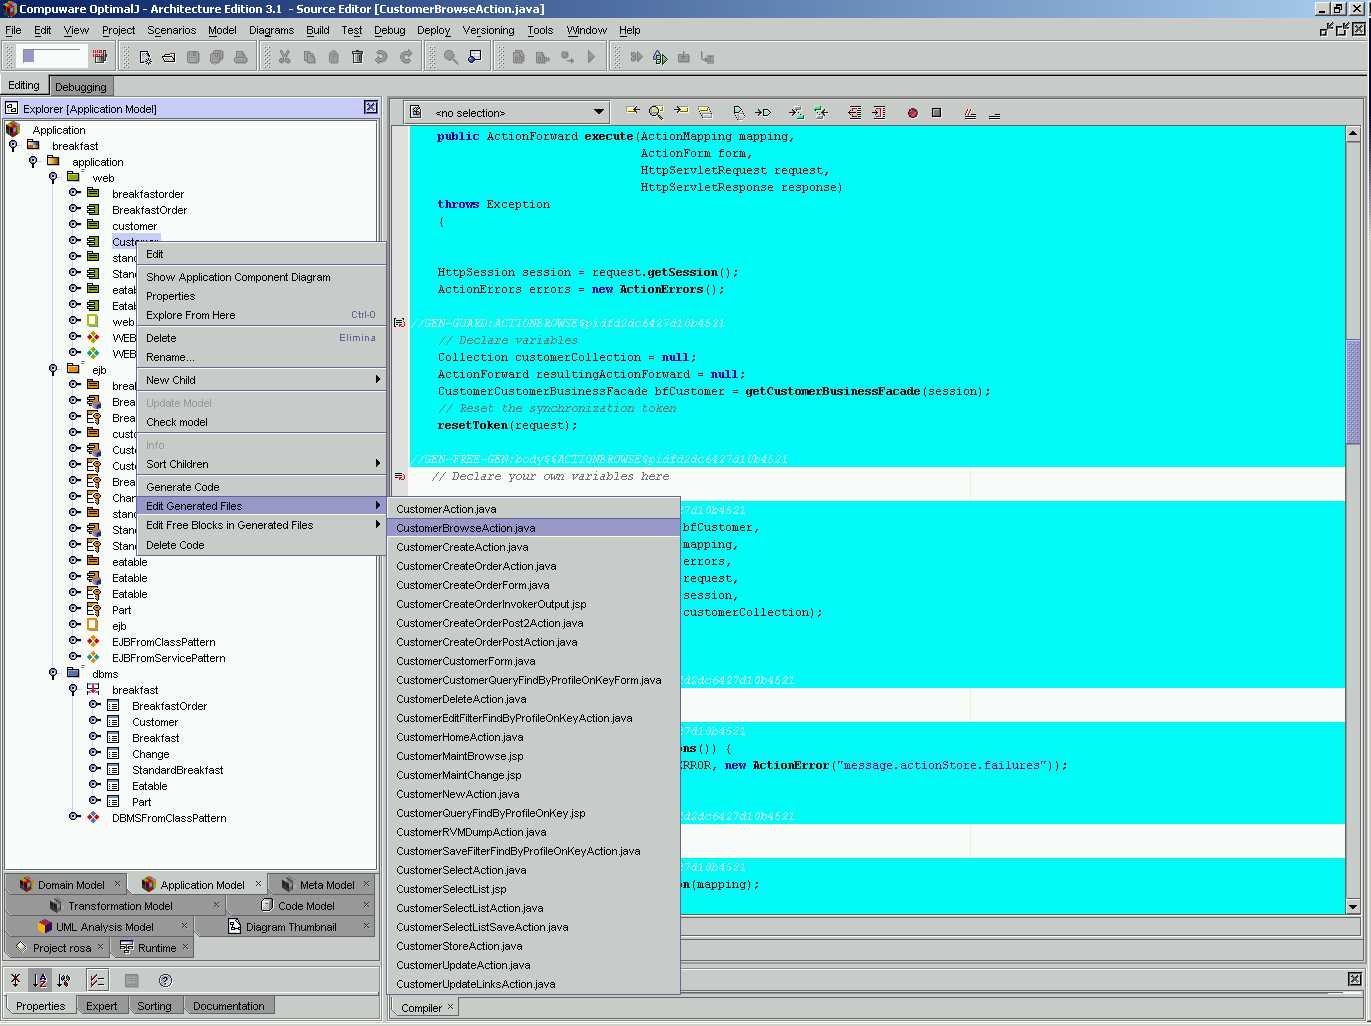Close the Explorer Application Model panel
The image size is (1371, 1026).
371,107
